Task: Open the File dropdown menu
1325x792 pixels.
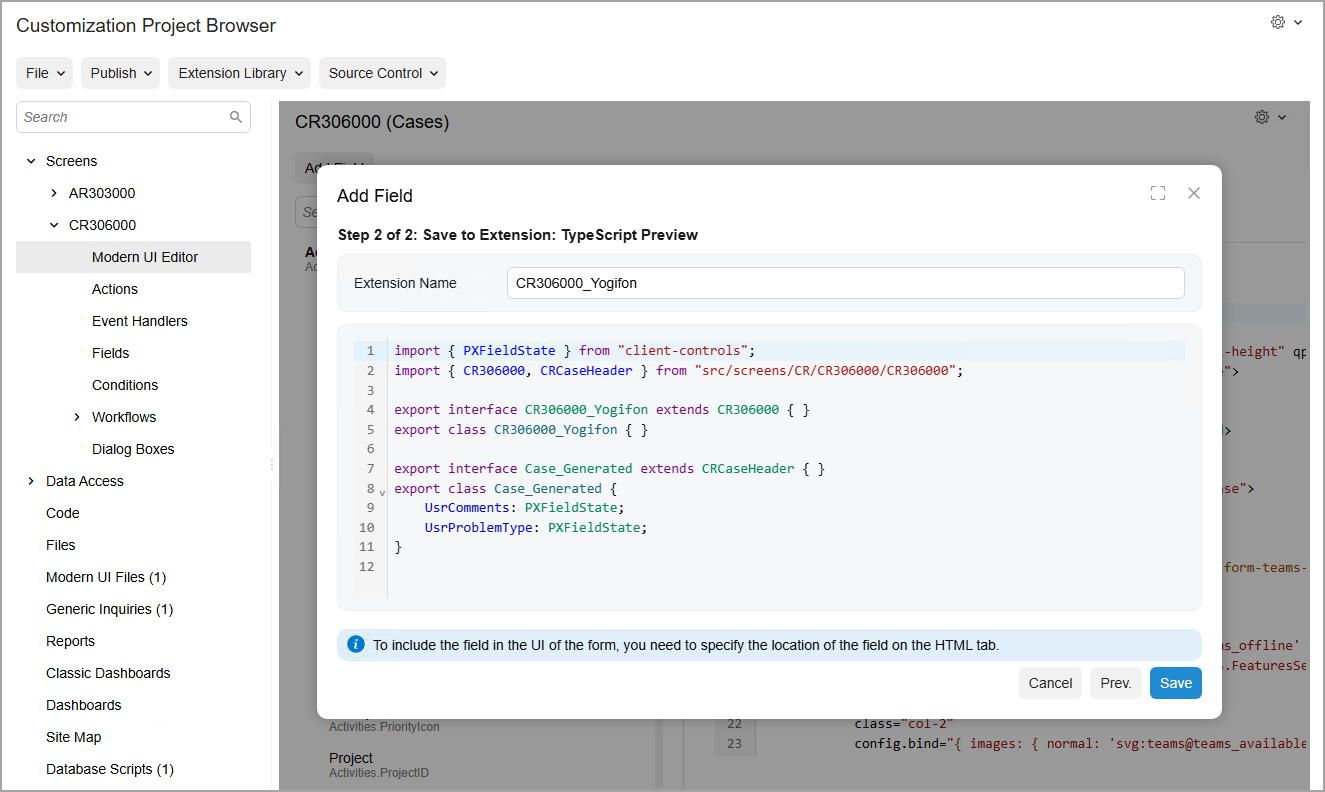Action: (x=44, y=73)
